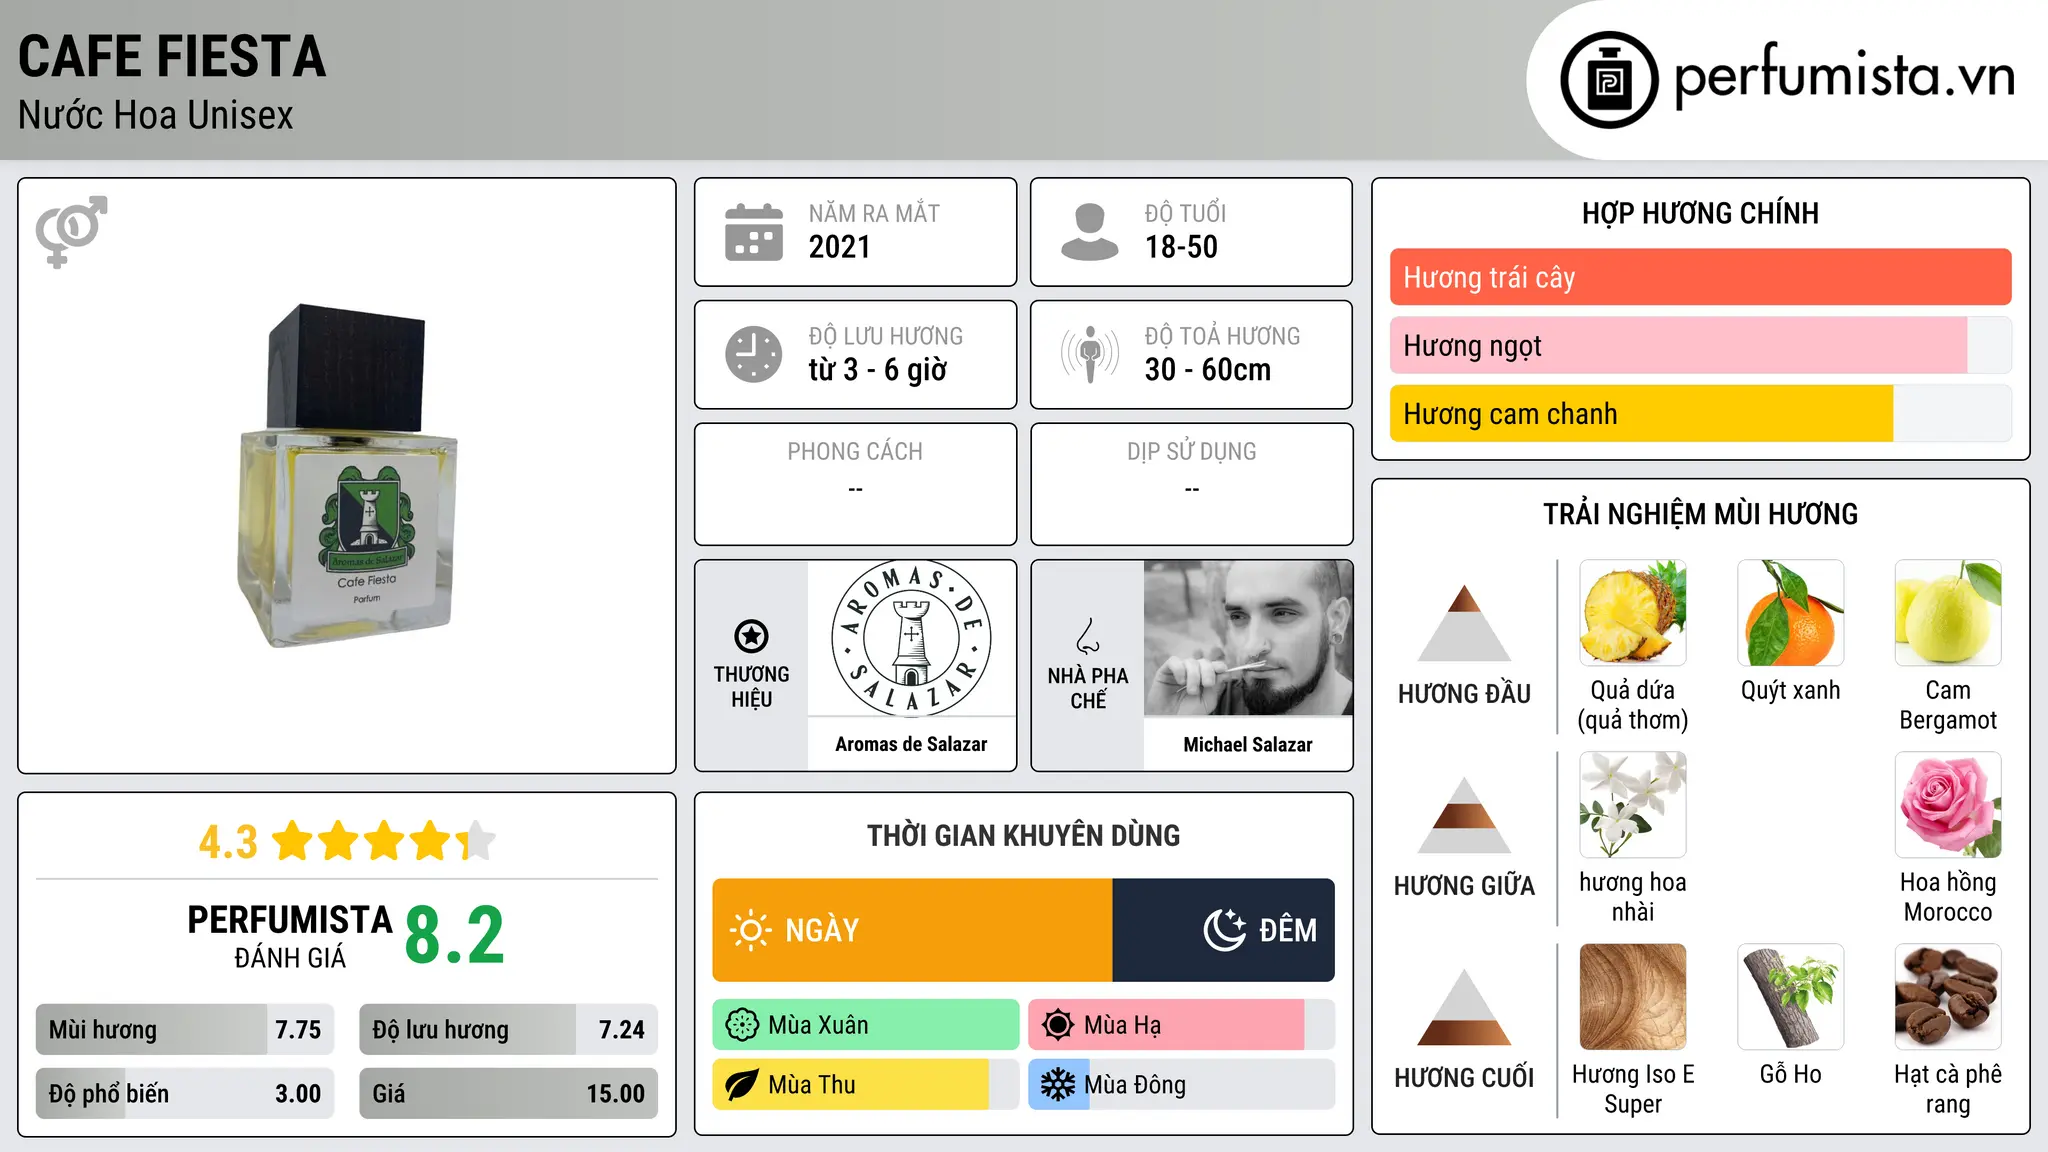Click the Ngày daytime segment

click(x=912, y=930)
